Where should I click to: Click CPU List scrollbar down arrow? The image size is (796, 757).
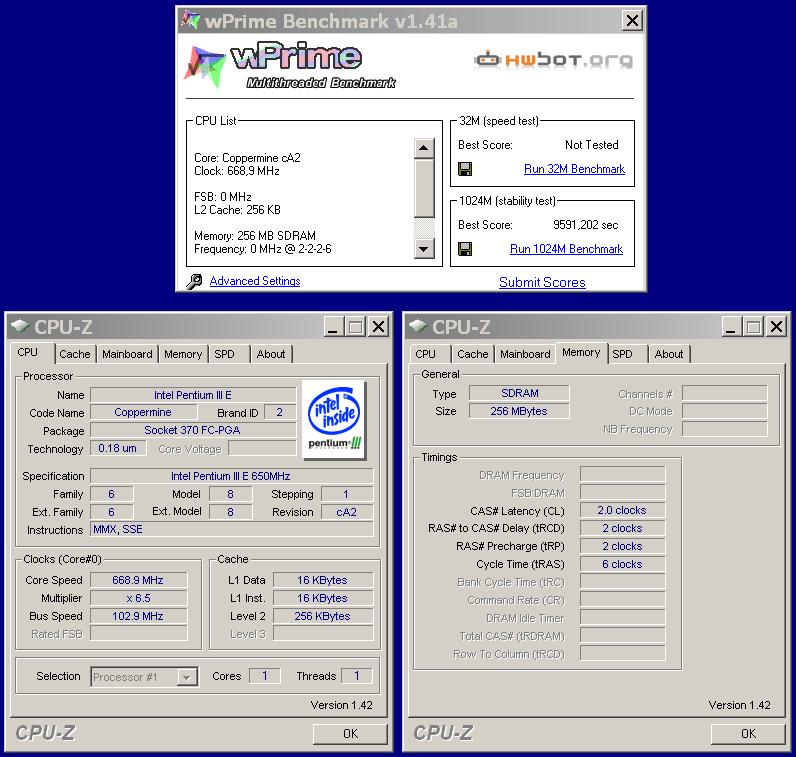click(424, 249)
